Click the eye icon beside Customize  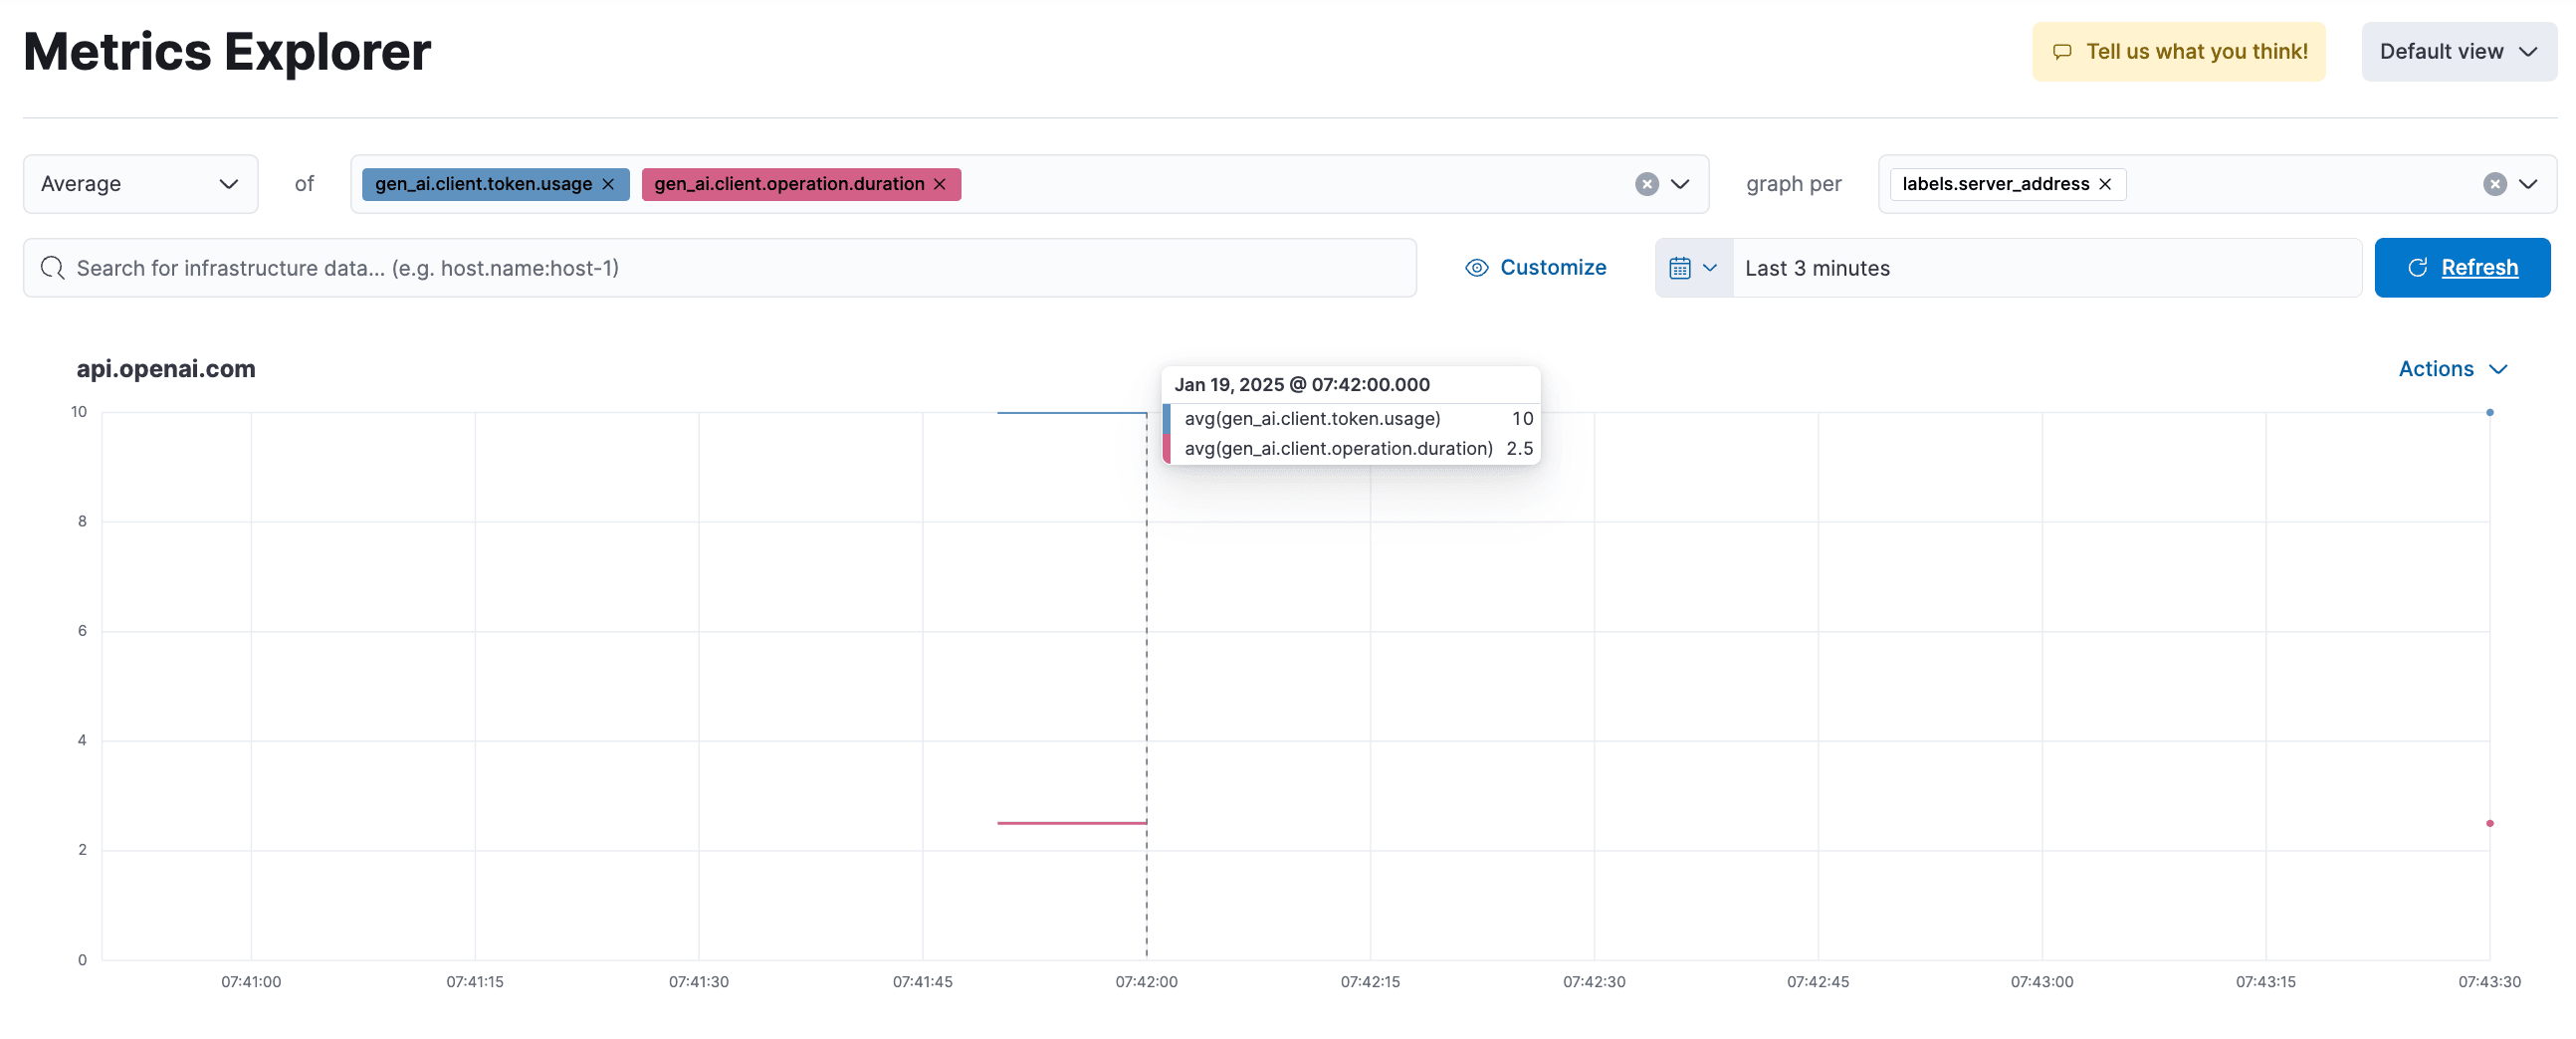(x=1477, y=268)
